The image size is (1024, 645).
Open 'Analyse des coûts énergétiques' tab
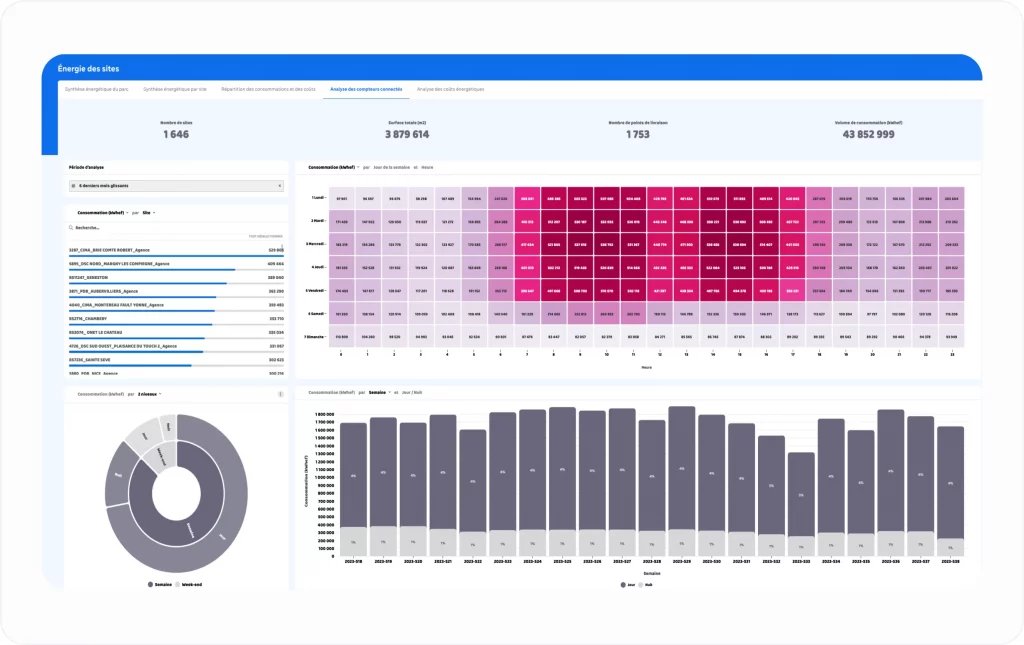coord(450,89)
